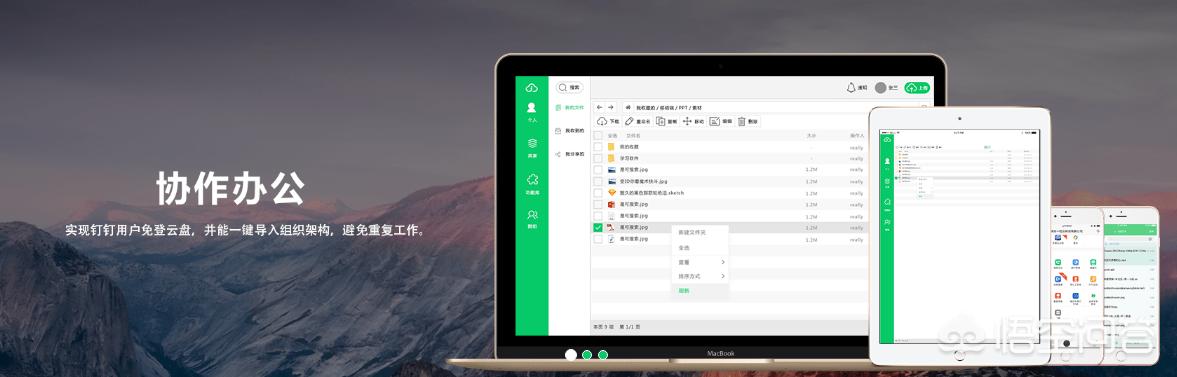Select 新建文件夹 in the context menu
Image resolution: width=1177 pixels, height=377 pixels.
692,232
